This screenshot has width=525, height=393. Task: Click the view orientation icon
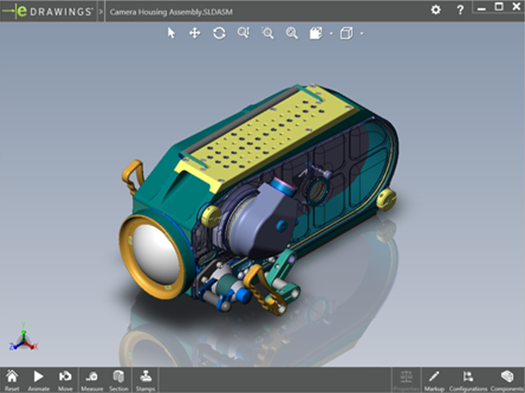click(x=316, y=33)
